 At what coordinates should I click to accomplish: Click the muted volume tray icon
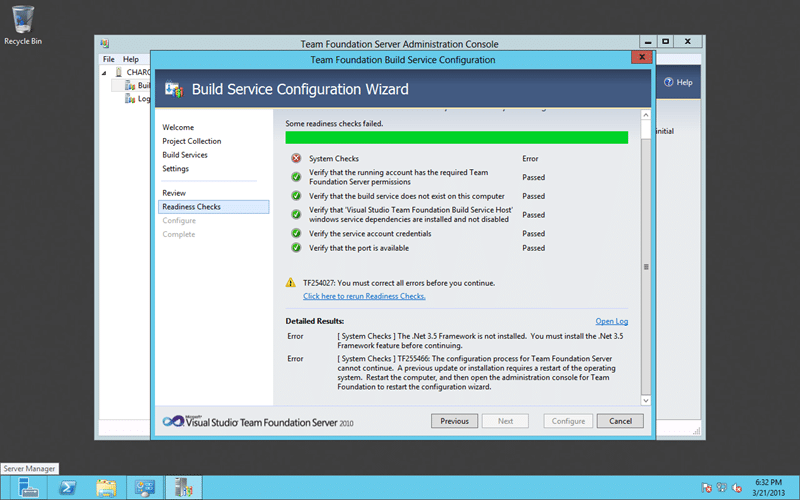(x=737, y=487)
